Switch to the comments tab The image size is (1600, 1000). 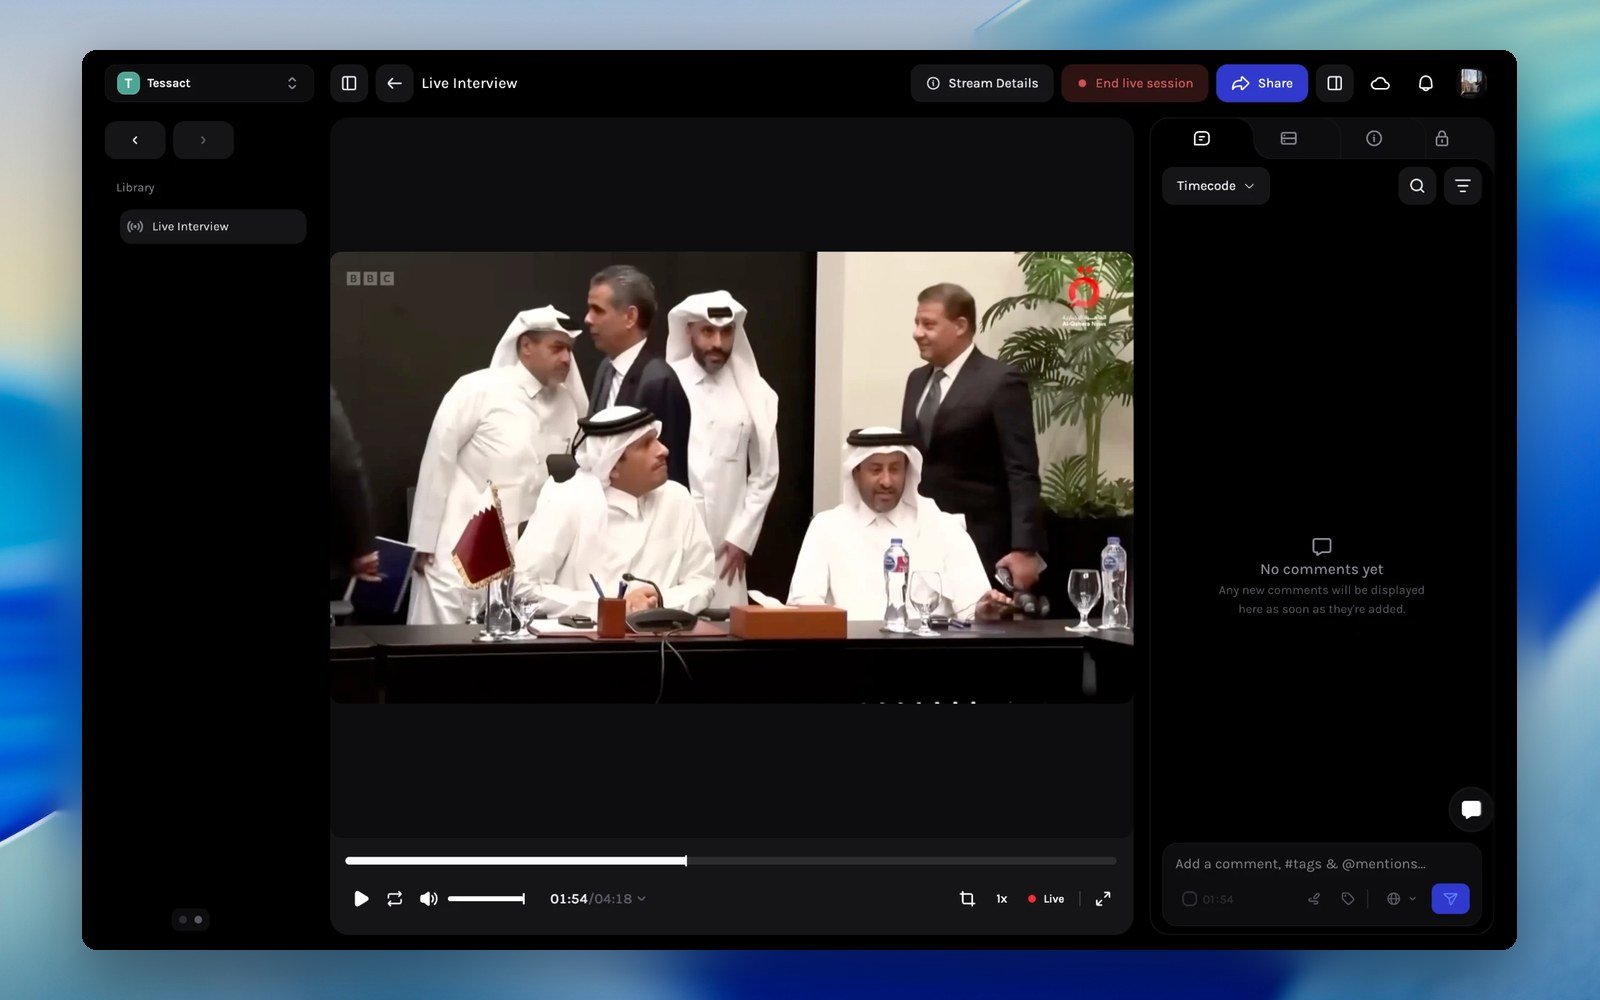(x=1202, y=139)
